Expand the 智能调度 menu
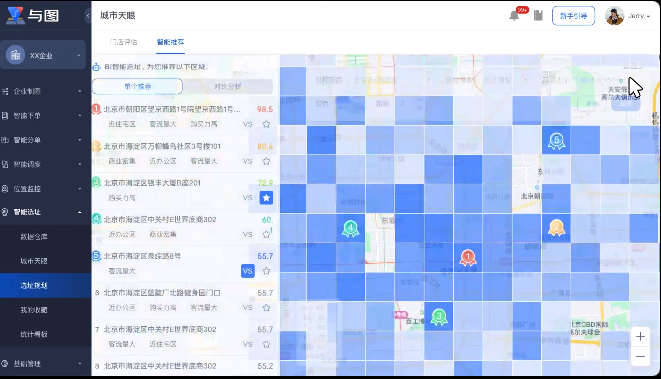Viewport: 661px width, 379px height. (80, 164)
